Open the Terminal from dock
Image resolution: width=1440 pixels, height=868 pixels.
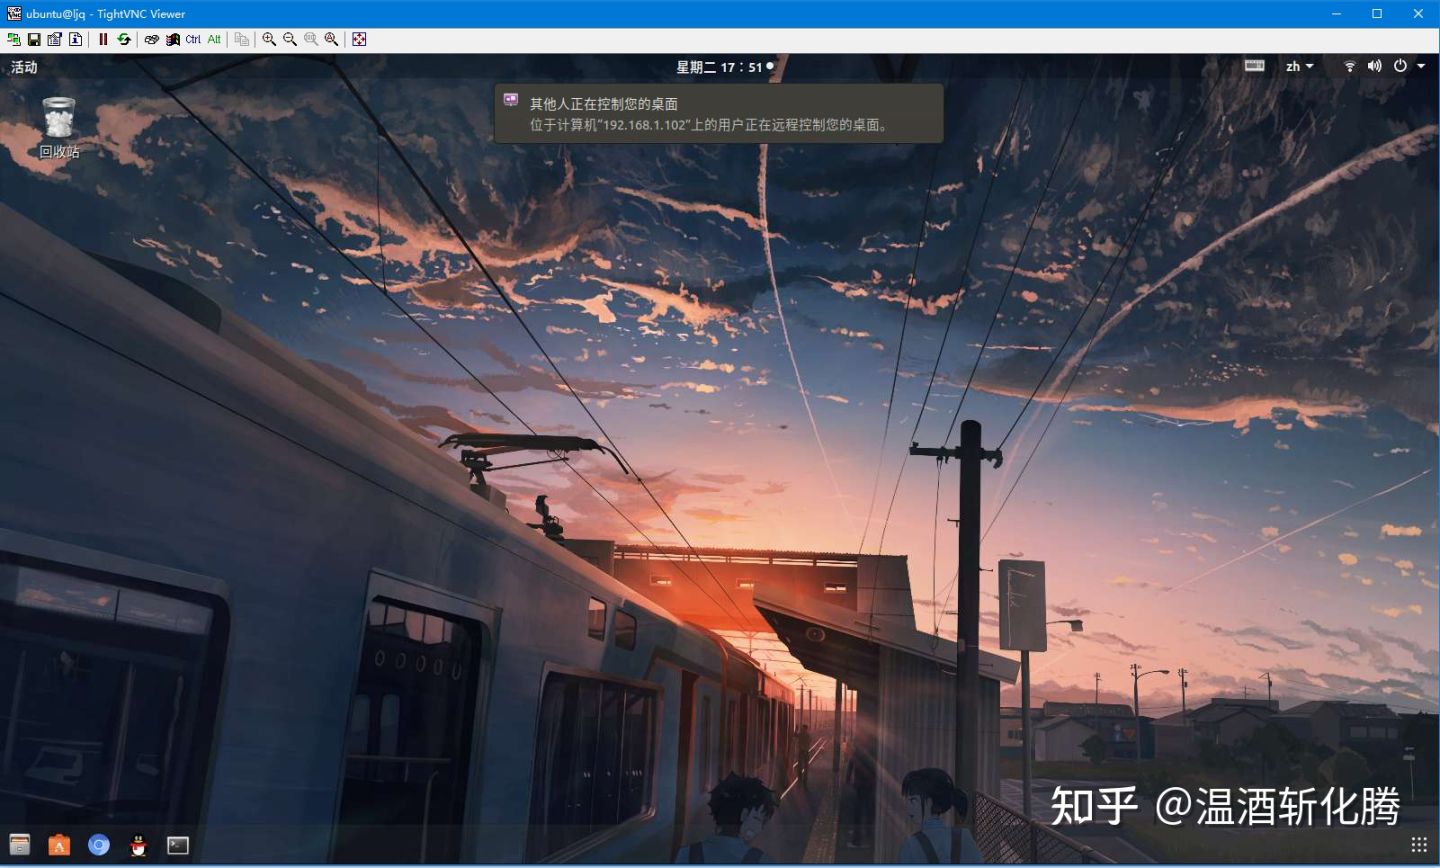tap(177, 845)
